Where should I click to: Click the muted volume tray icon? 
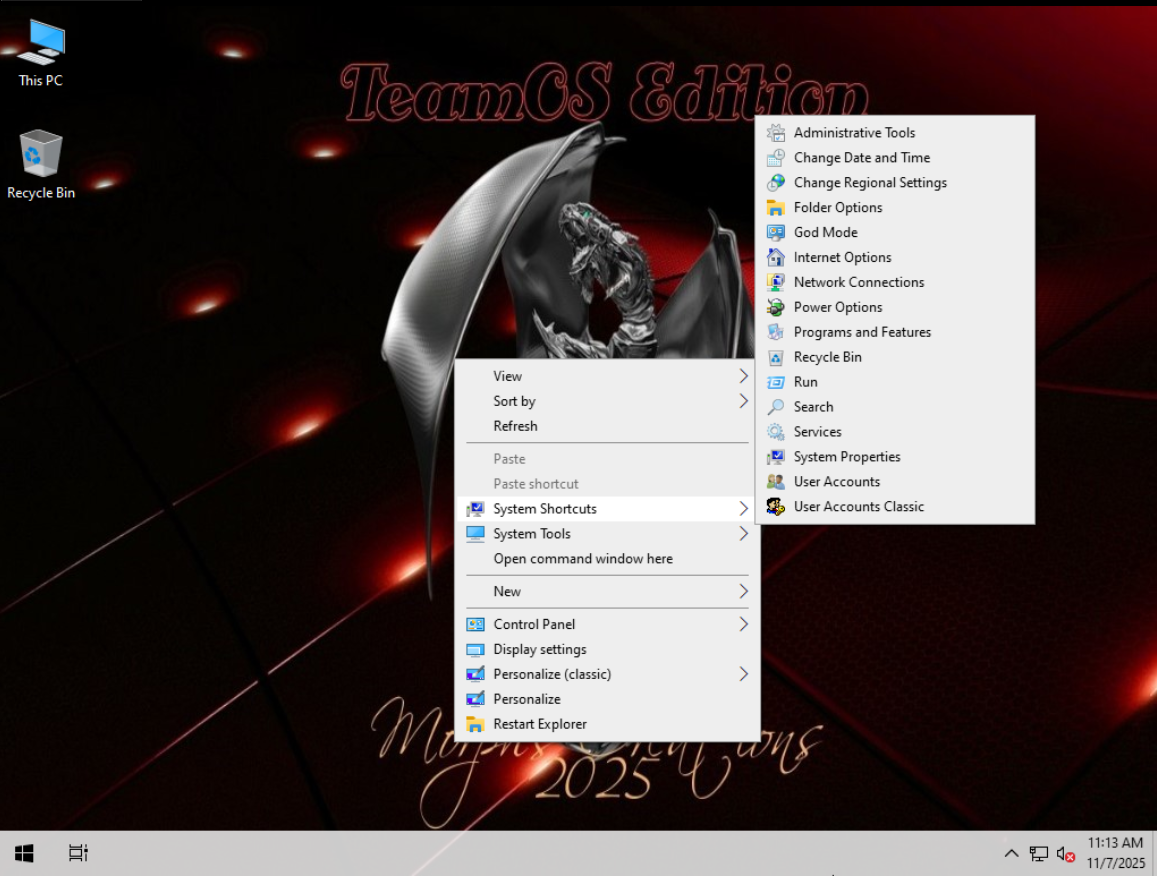click(x=1066, y=854)
